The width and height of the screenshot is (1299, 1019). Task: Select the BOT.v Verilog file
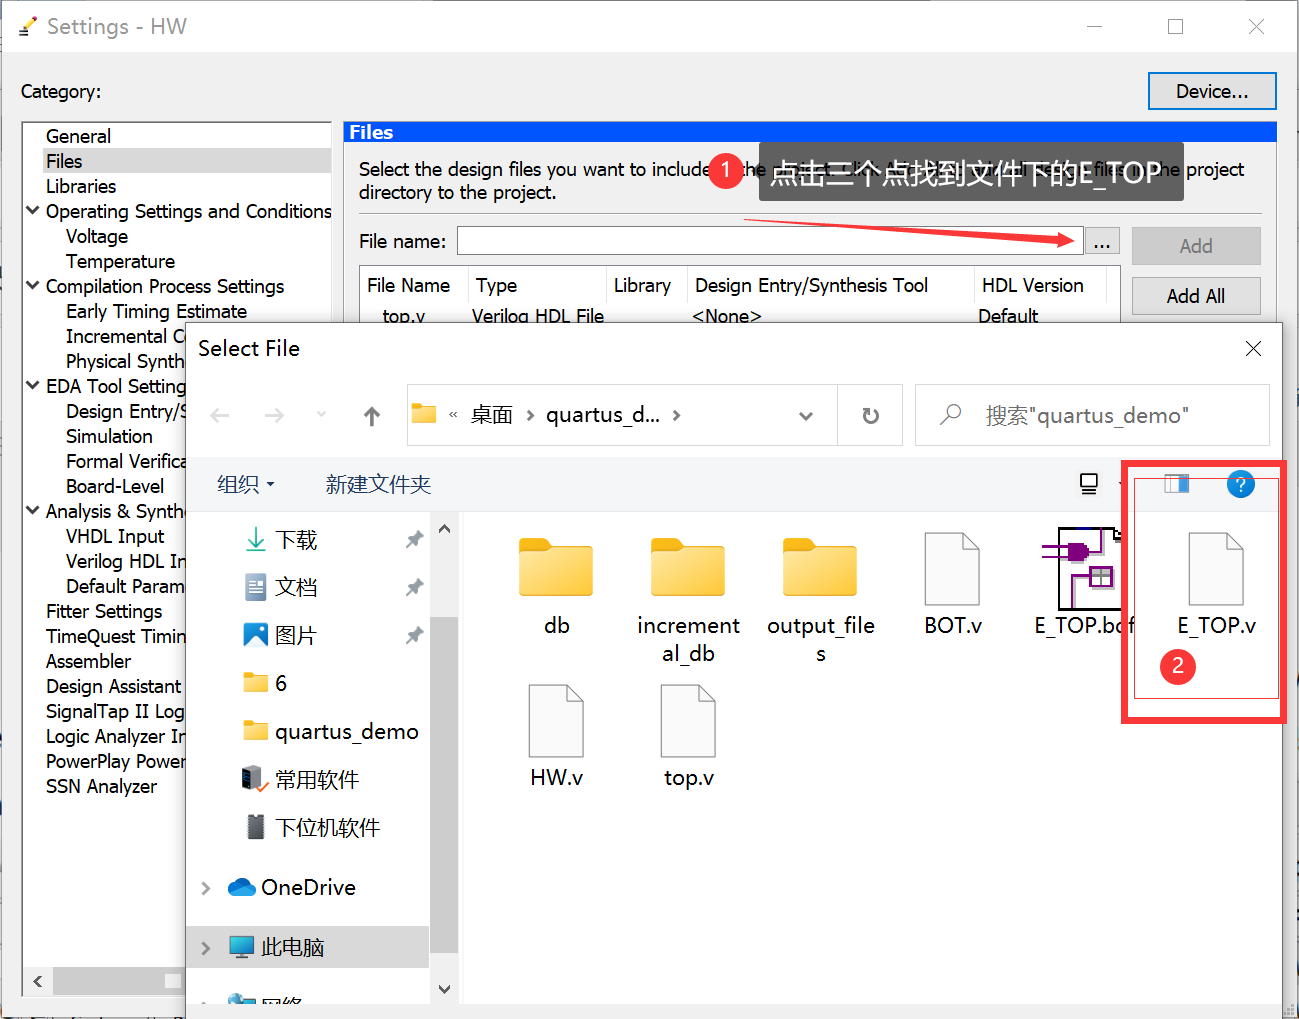[x=951, y=570]
